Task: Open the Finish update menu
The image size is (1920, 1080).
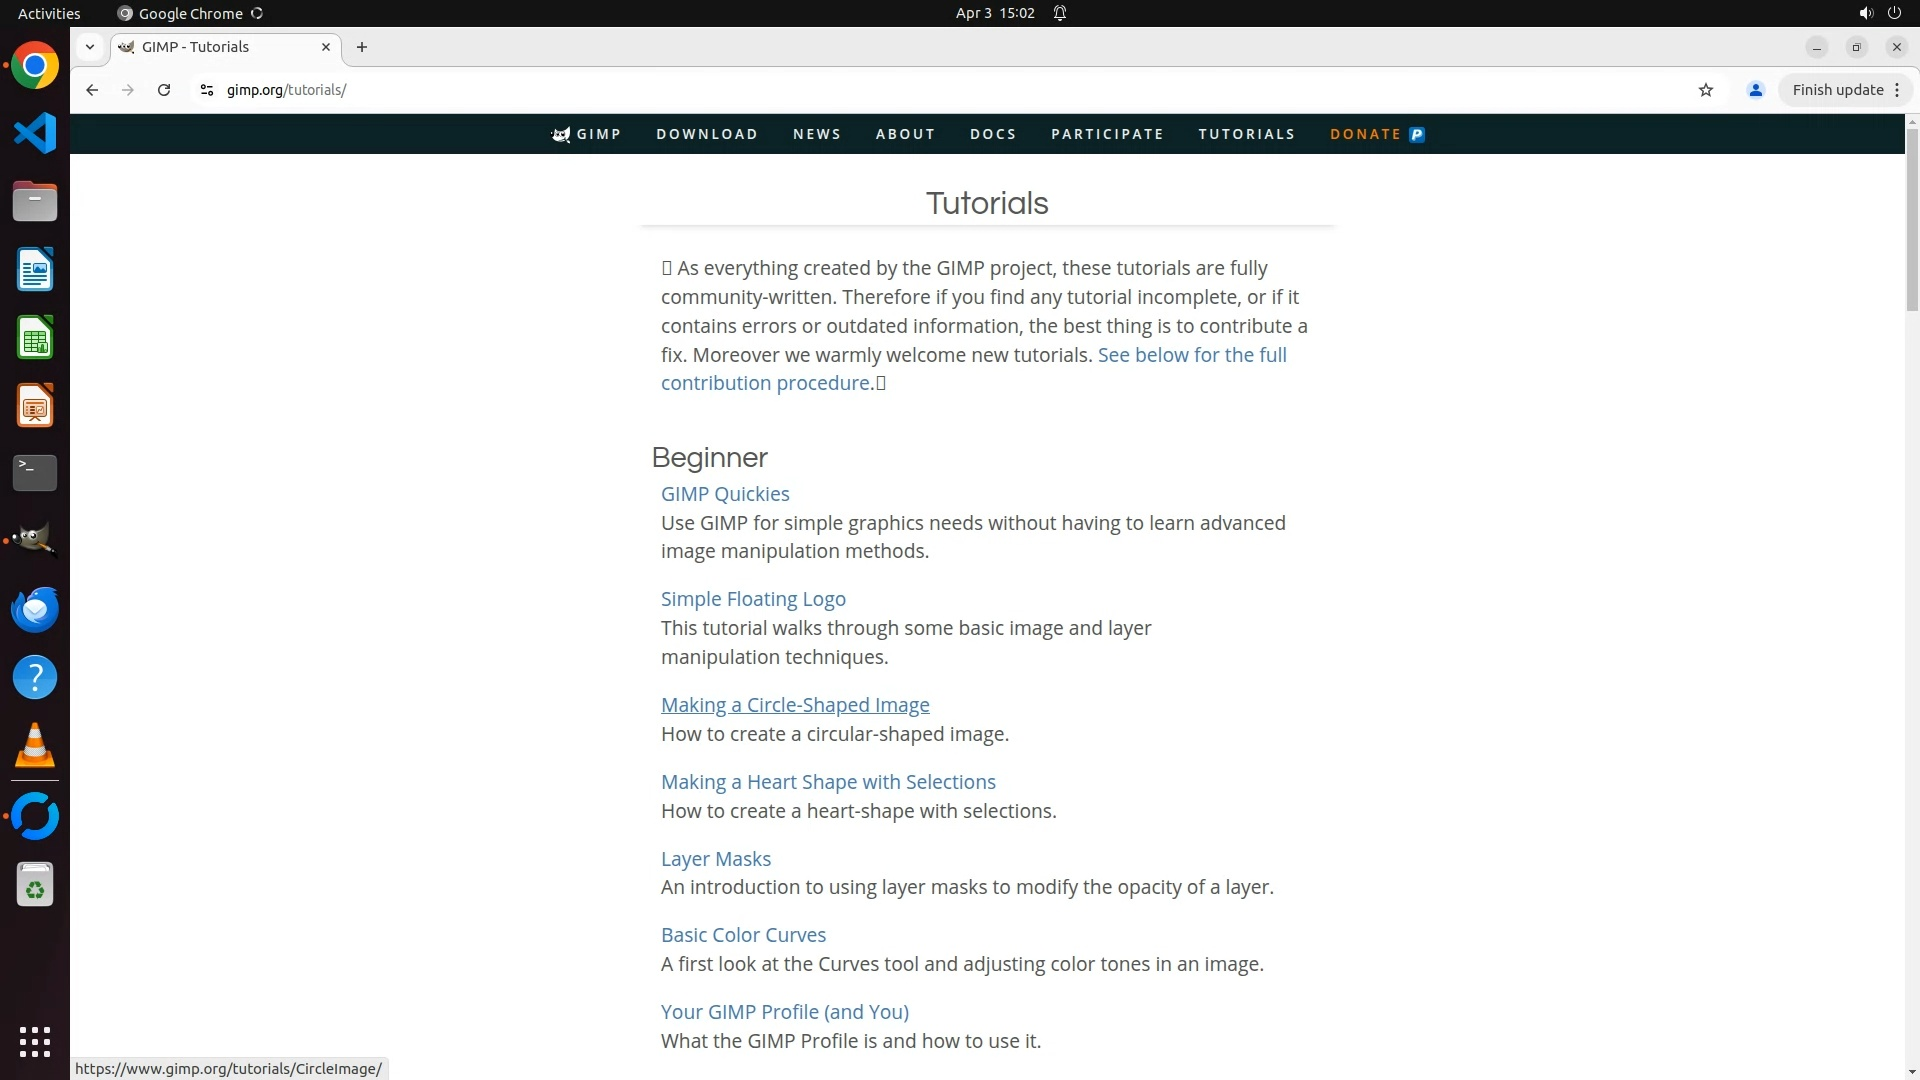Action: (x=1845, y=90)
